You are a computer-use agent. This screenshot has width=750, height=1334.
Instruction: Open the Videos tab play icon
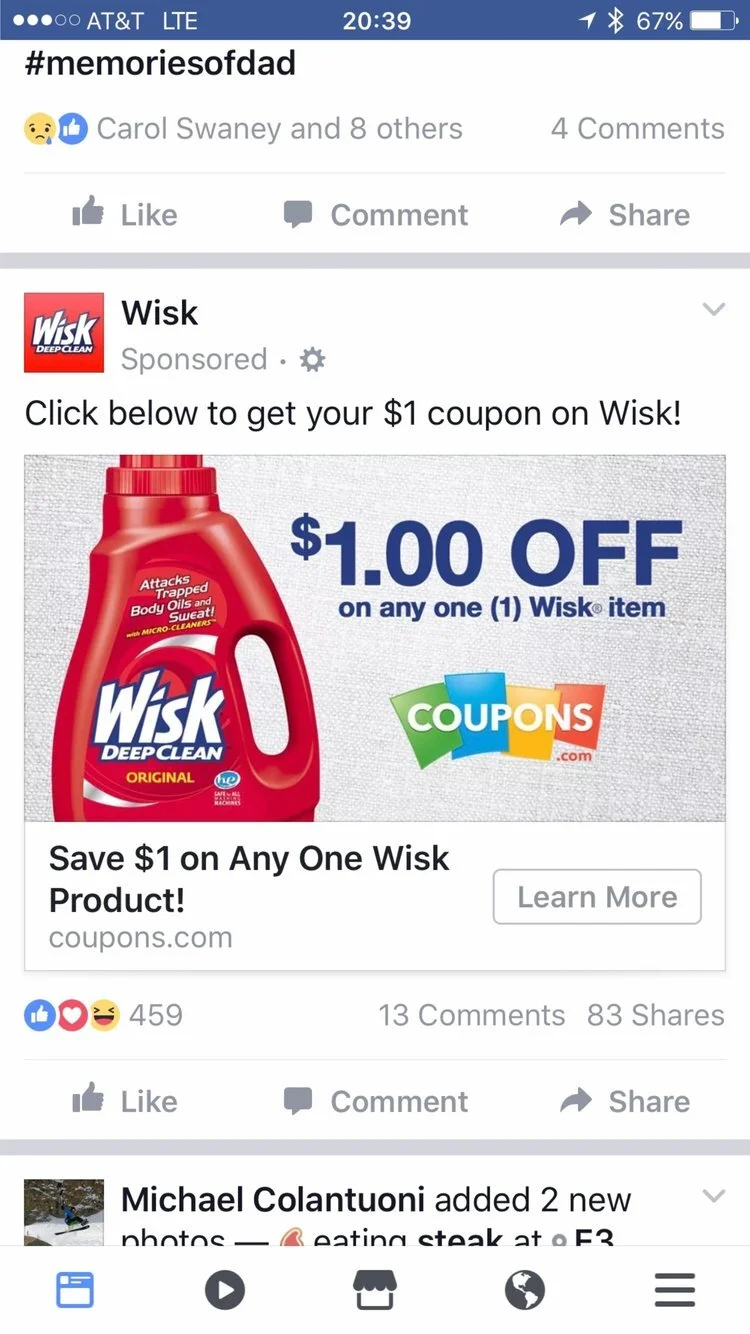(225, 1290)
